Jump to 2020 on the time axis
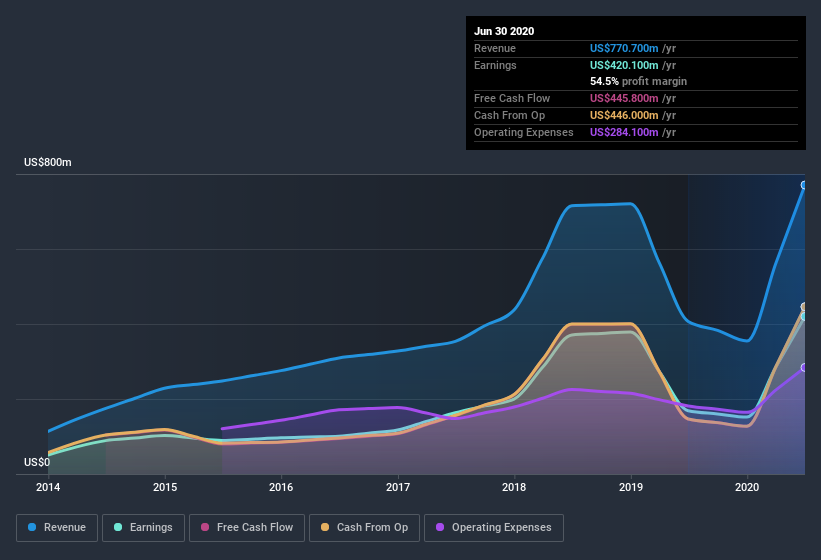This screenshot has width=821, height=560. pos(747,487)
